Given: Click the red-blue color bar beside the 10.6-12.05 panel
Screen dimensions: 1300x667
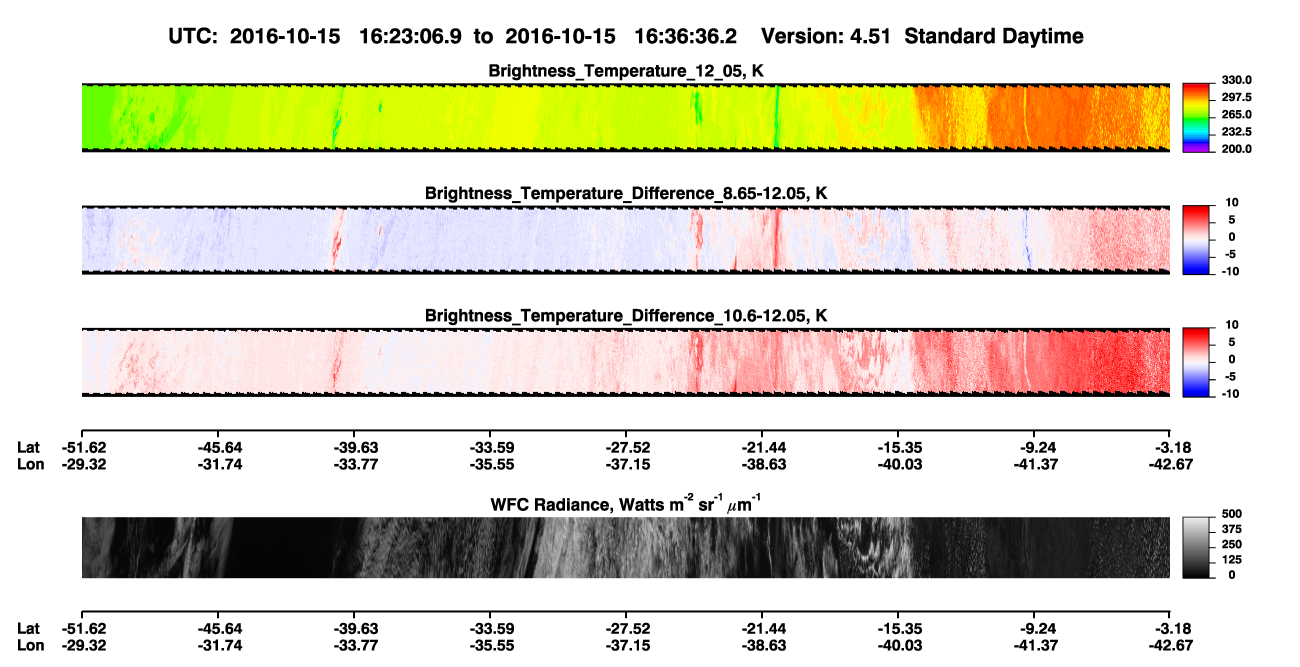Looking at the screenshot, I should click(1196, 362).
